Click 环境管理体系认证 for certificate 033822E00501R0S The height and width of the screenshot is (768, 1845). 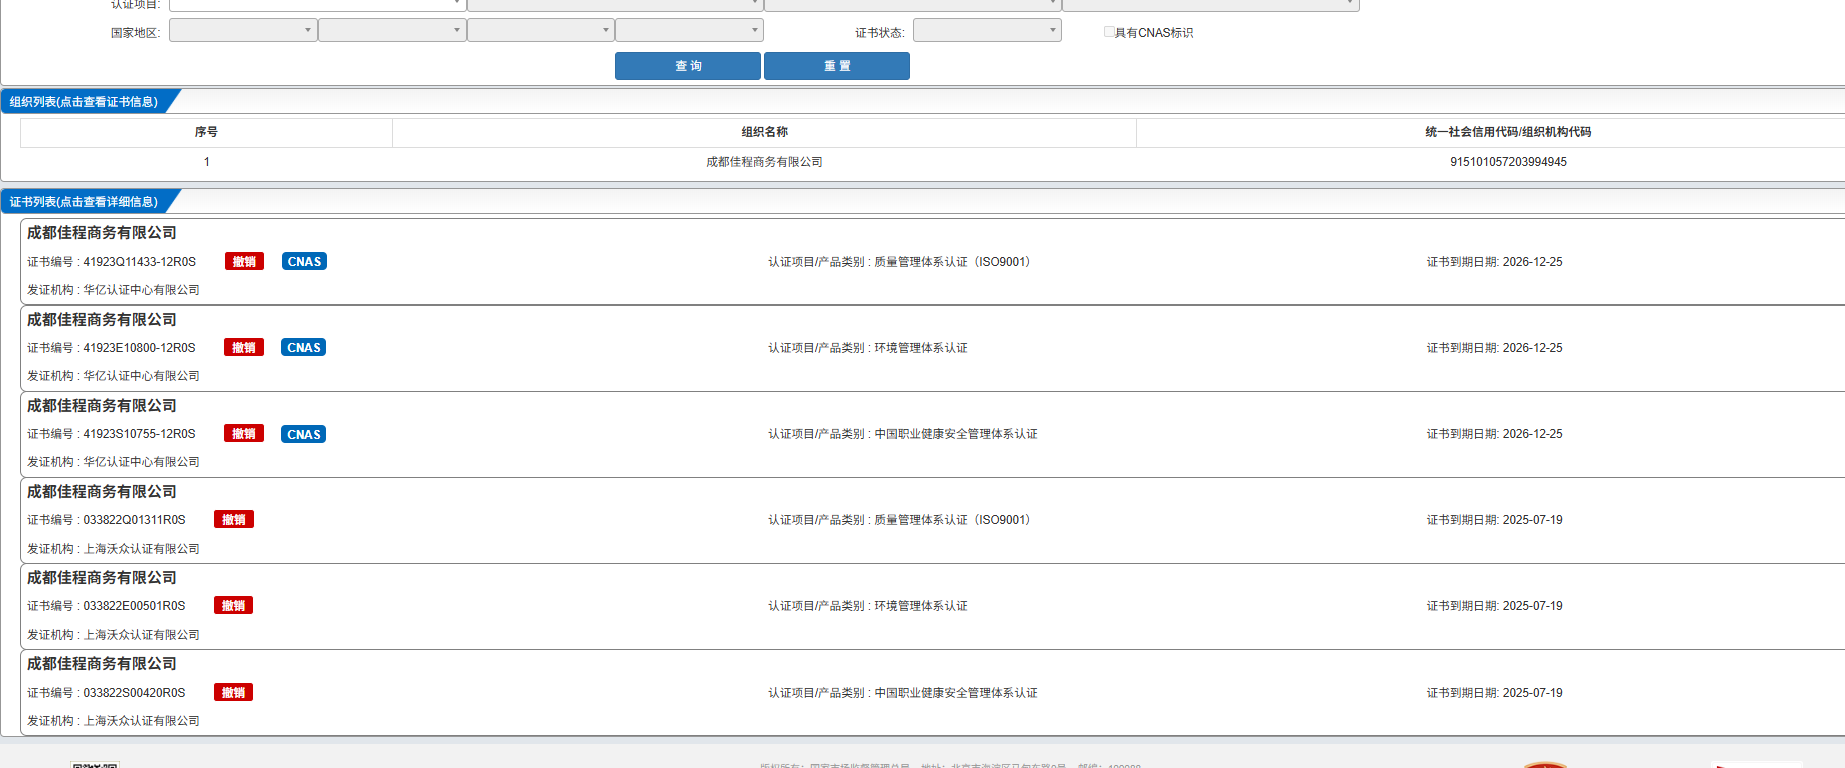921,606
